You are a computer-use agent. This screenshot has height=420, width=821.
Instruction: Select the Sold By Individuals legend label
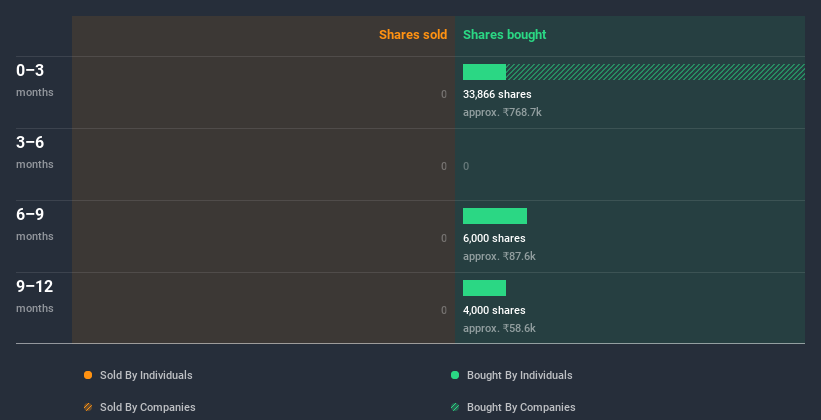point(146,375)
